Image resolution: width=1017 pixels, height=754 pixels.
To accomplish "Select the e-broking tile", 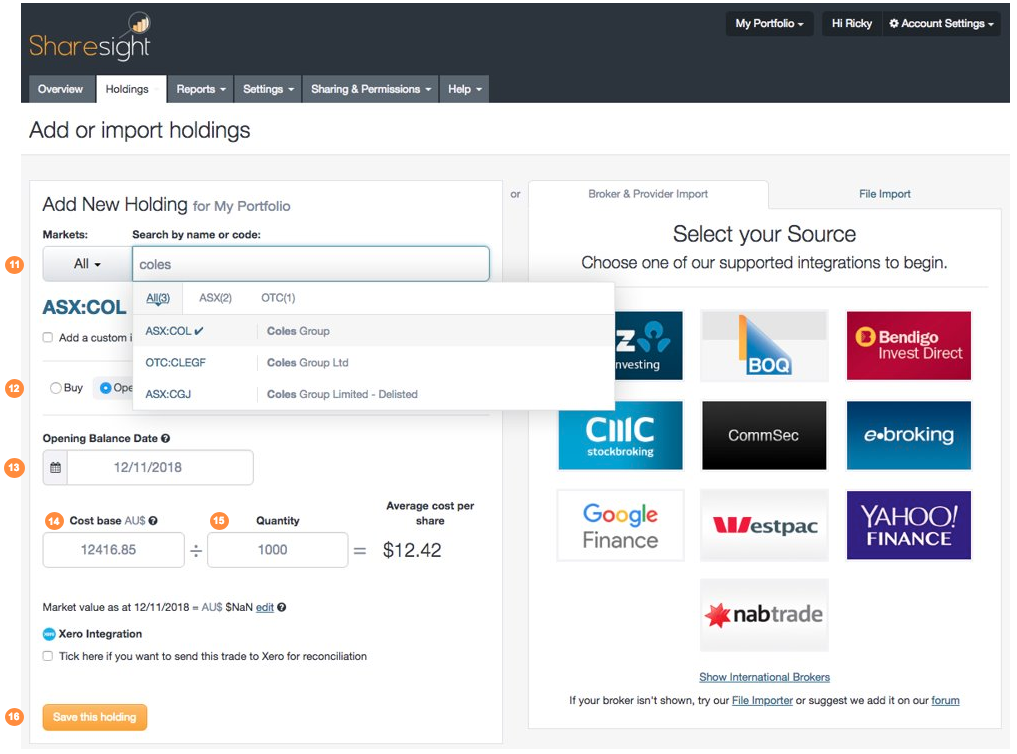I will [x=909, y=435].
